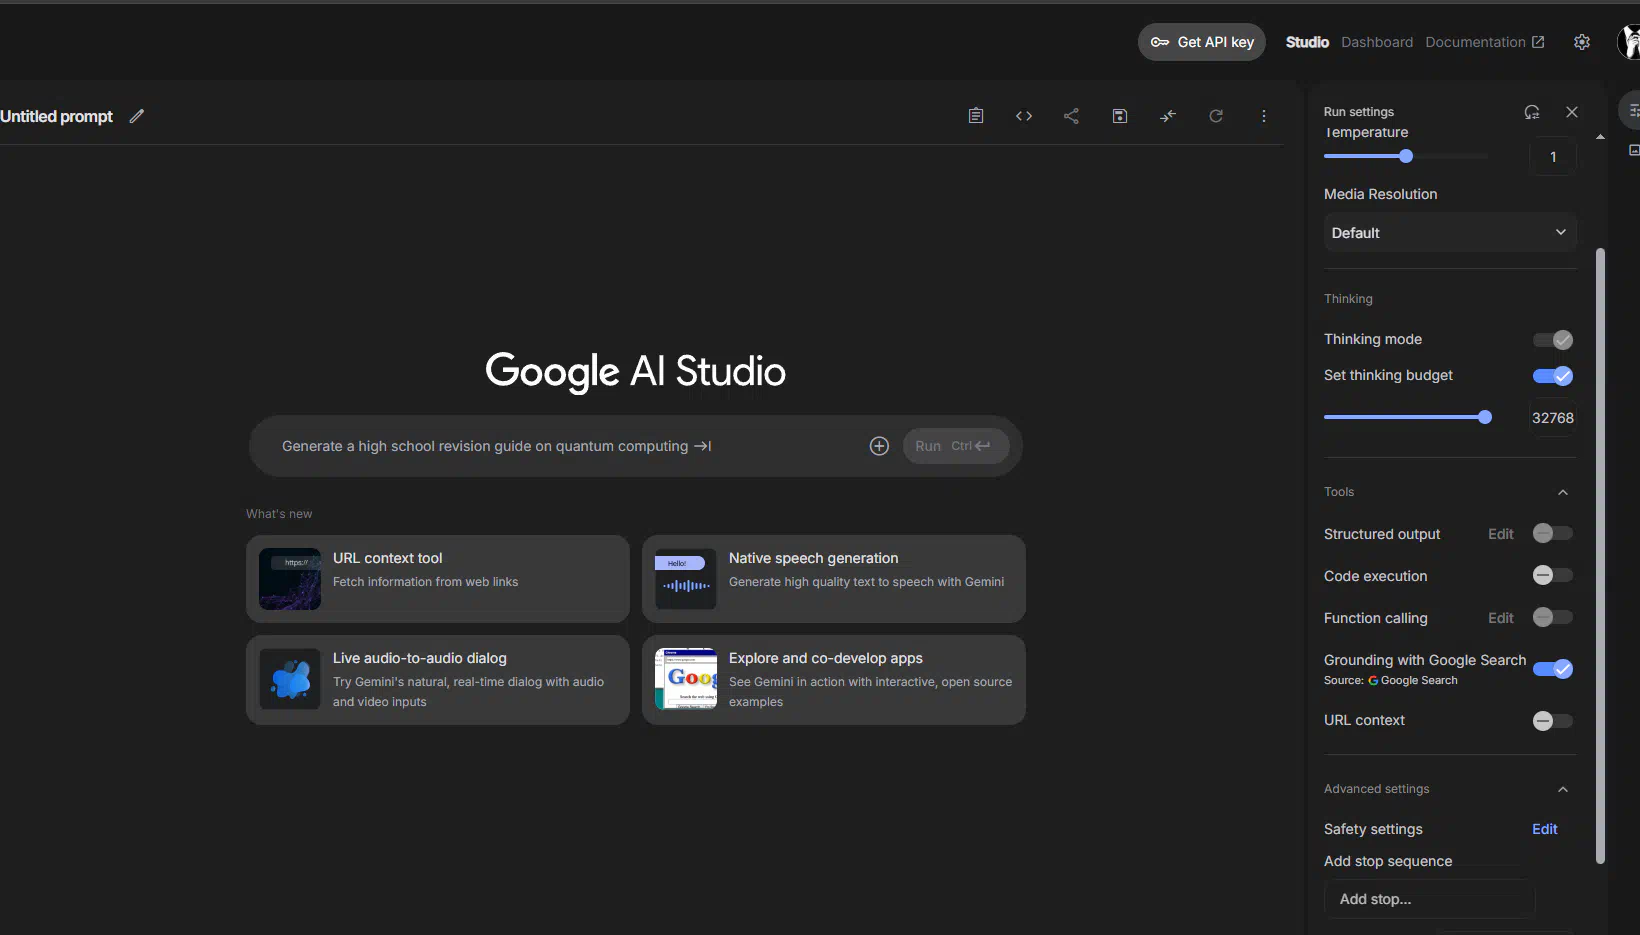Click the Google Search source icon

click(x=1373, y=680)
